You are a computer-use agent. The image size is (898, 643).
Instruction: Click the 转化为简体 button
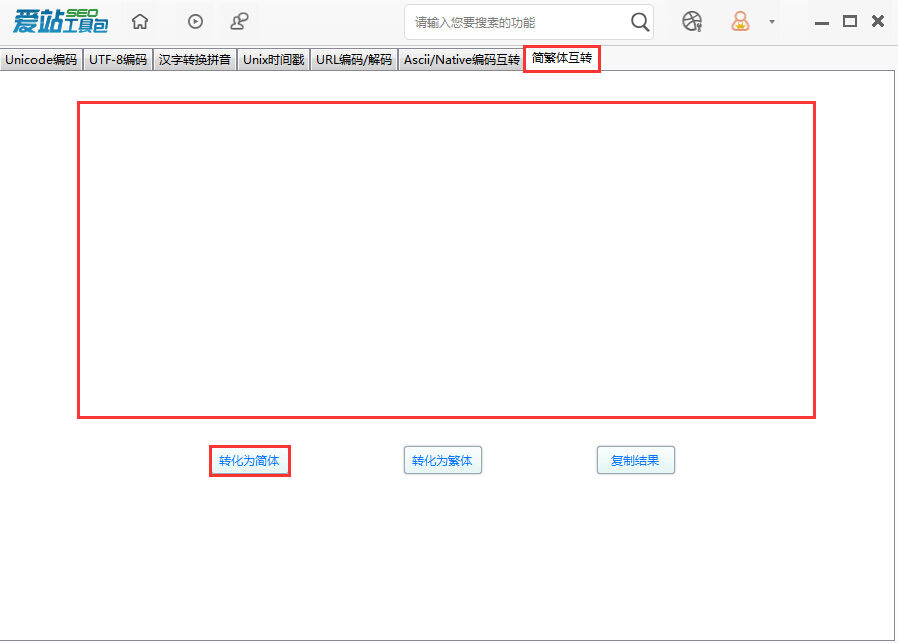pos(249,461)
